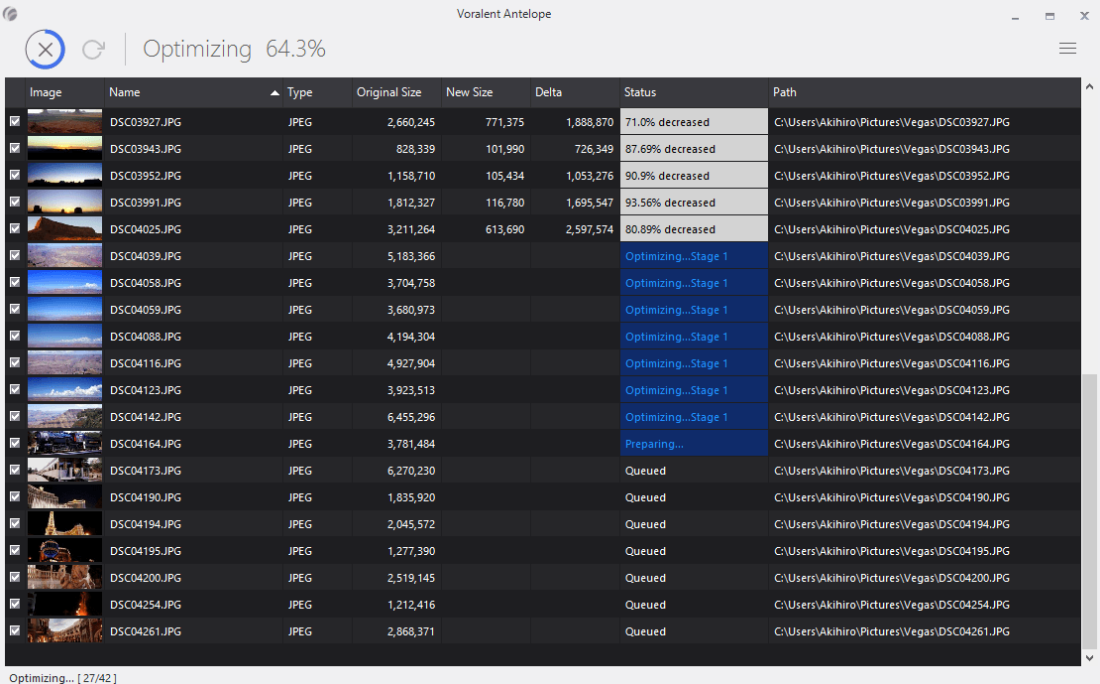Screen dimensions: 1100x684
Task: Sort by the Delta column header
Action: (548, 92)
